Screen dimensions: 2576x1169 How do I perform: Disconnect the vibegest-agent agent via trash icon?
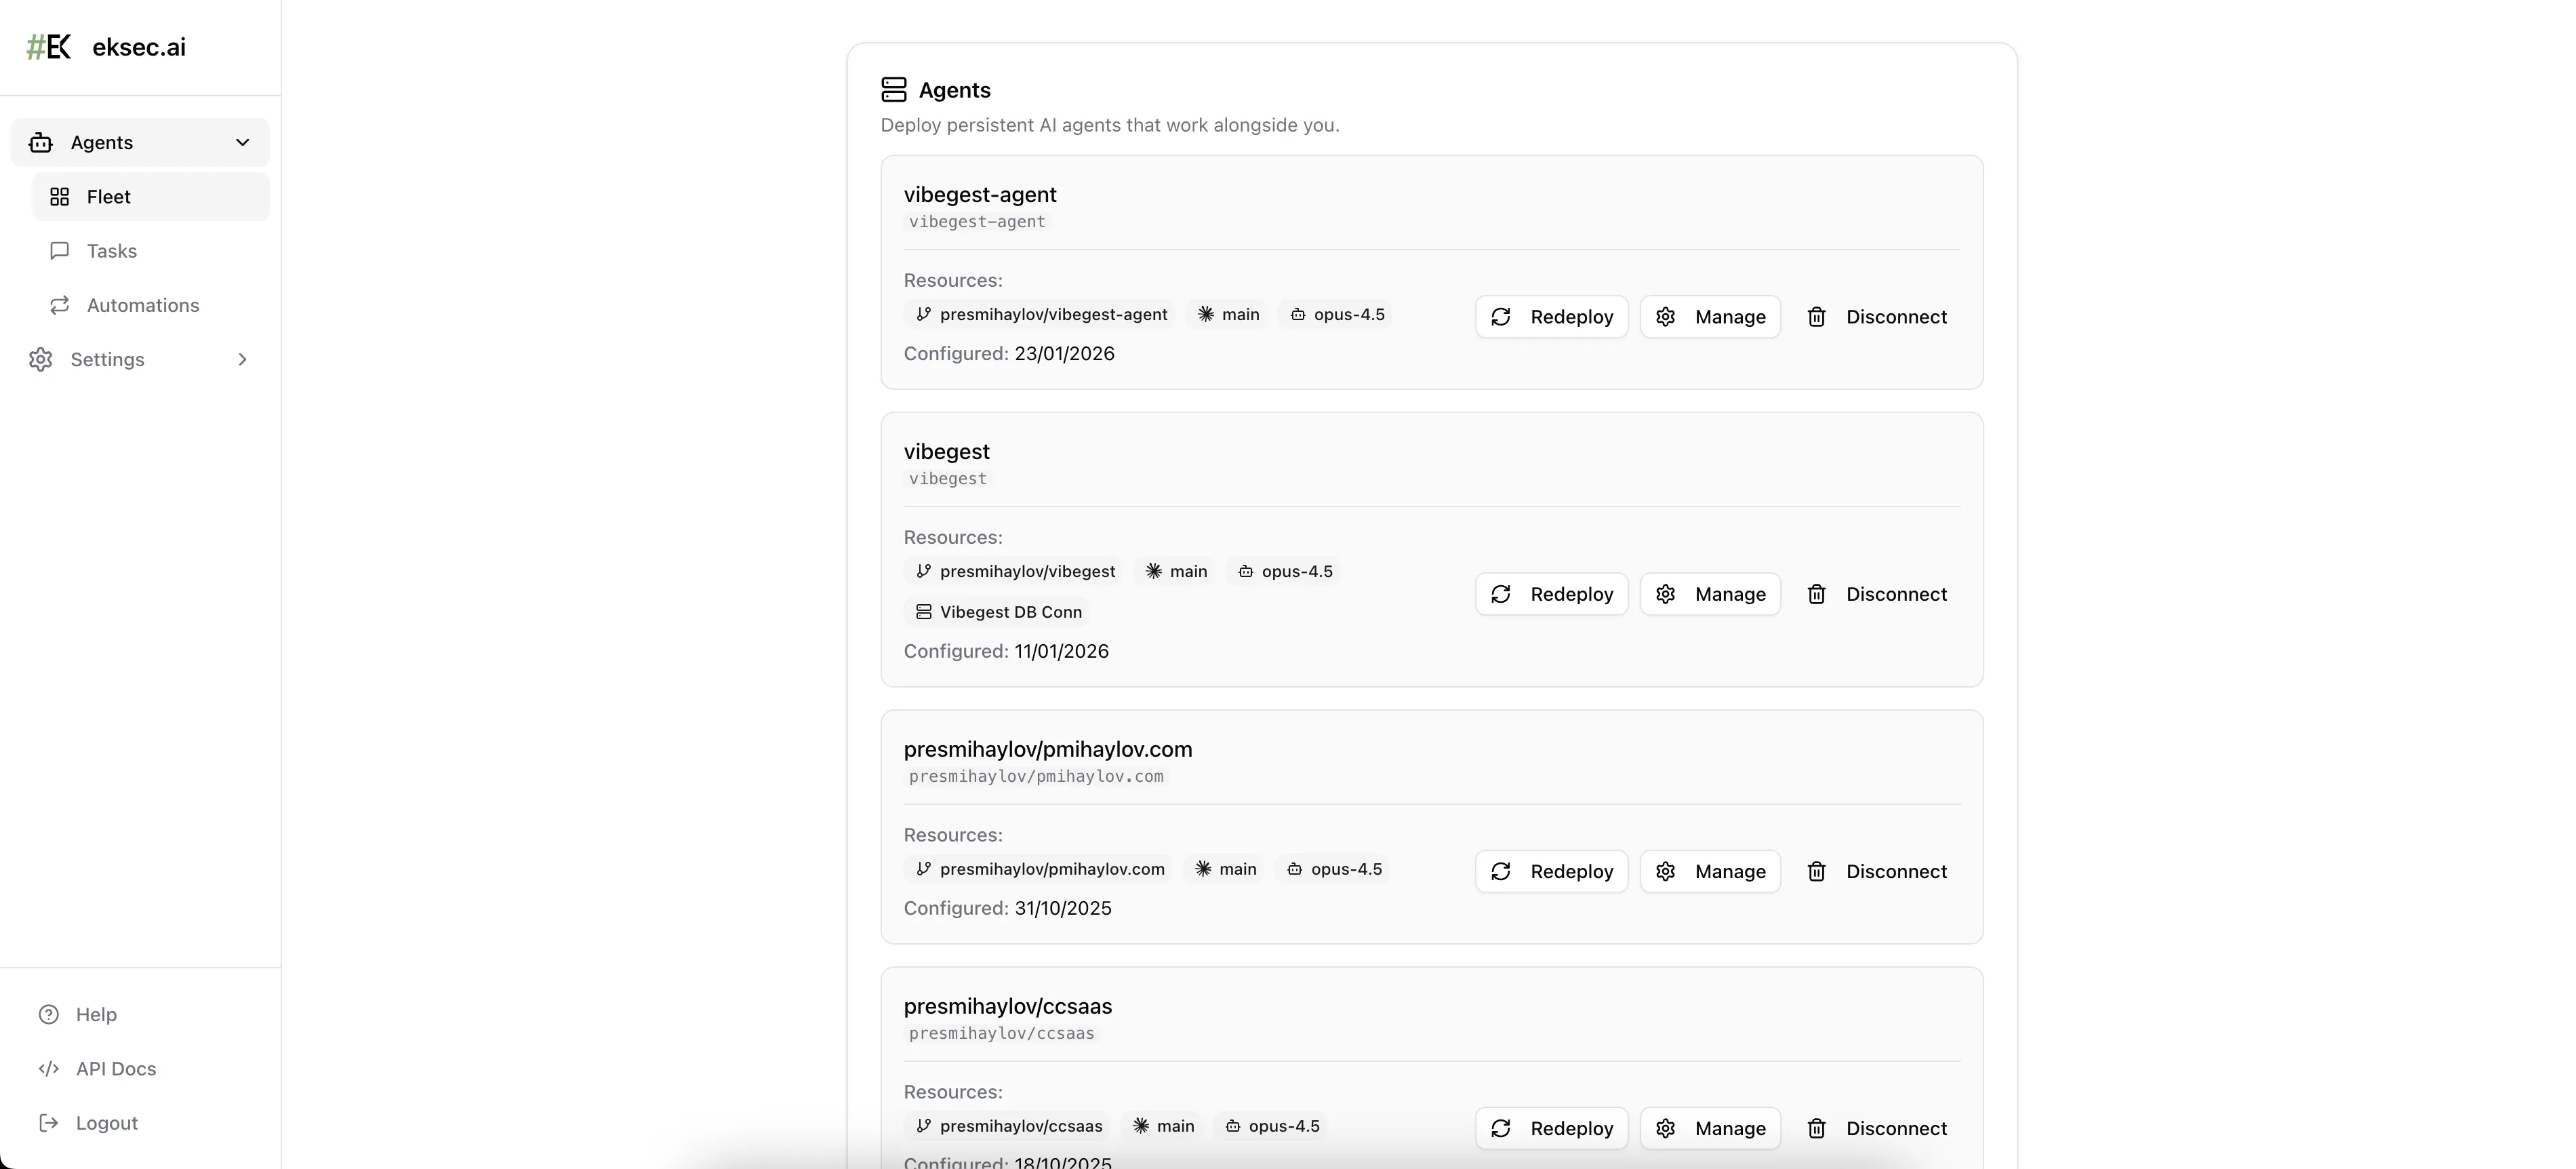[1817, 317]
